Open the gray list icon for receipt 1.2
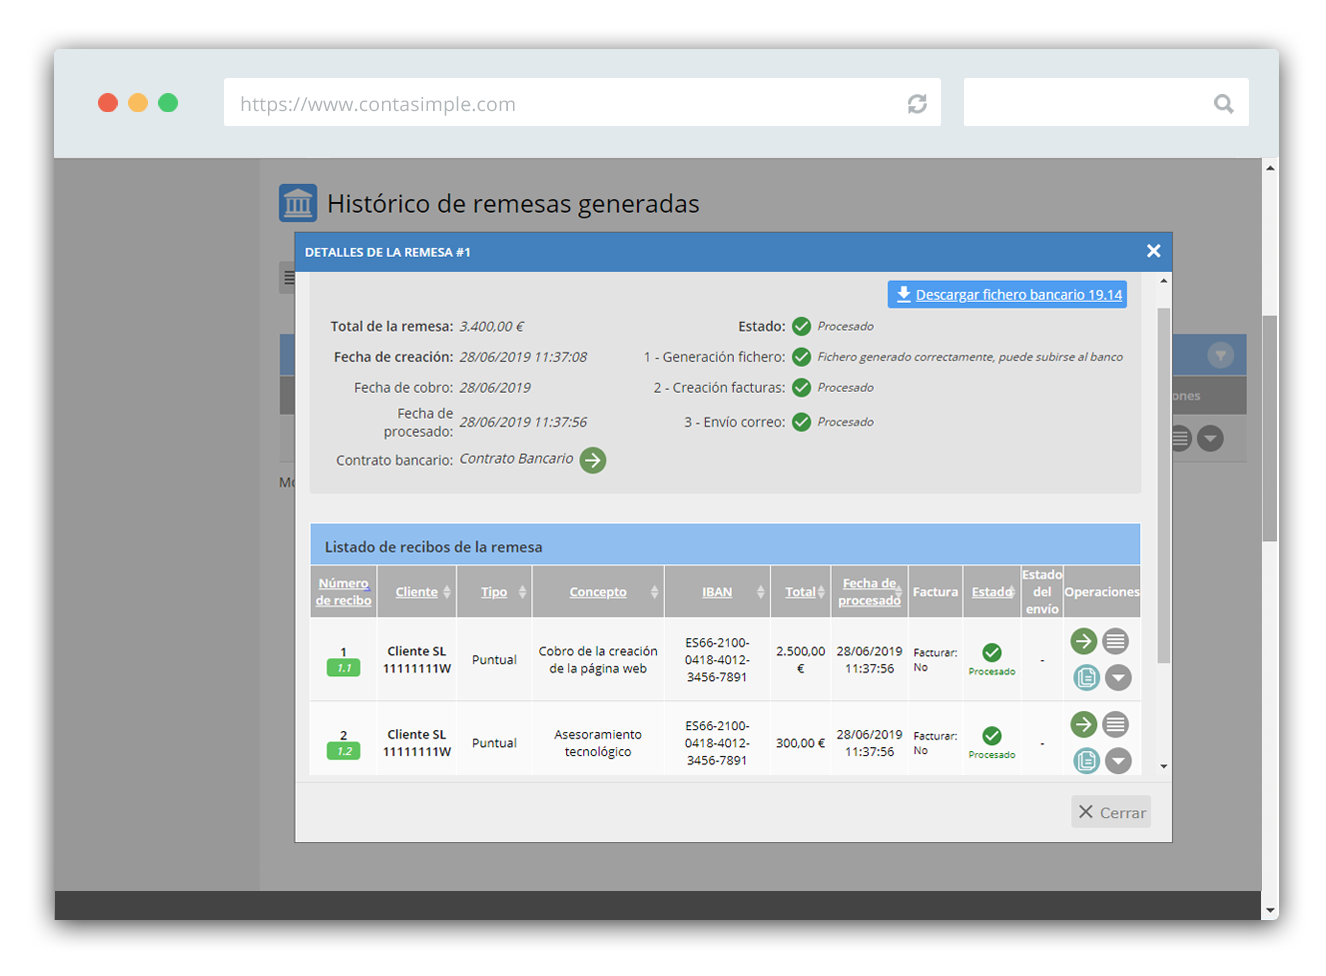The width and height of the screenshot is (1326, 976). (1116, 724)
